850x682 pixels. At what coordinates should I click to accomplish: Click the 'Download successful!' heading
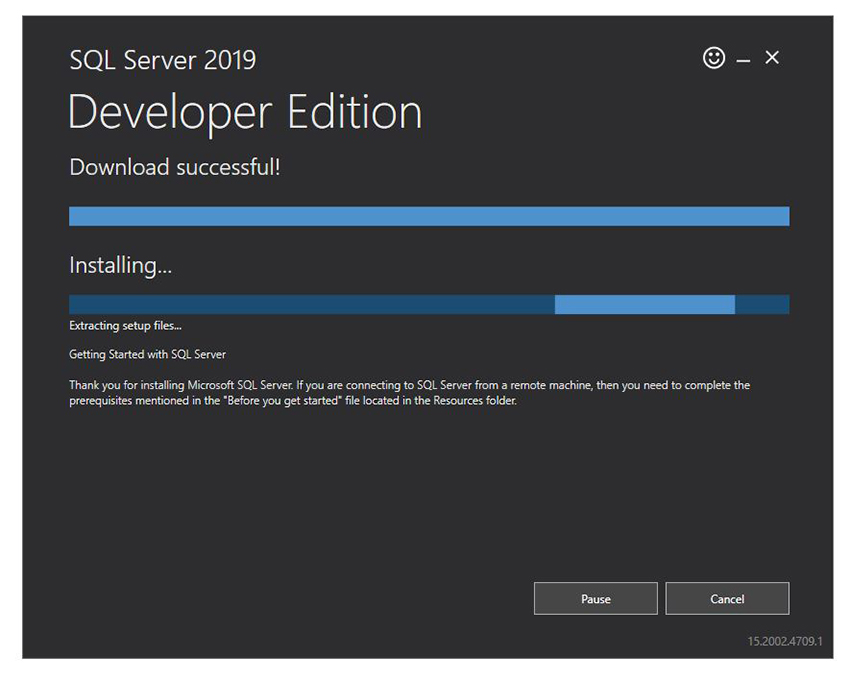coord(175,167)
